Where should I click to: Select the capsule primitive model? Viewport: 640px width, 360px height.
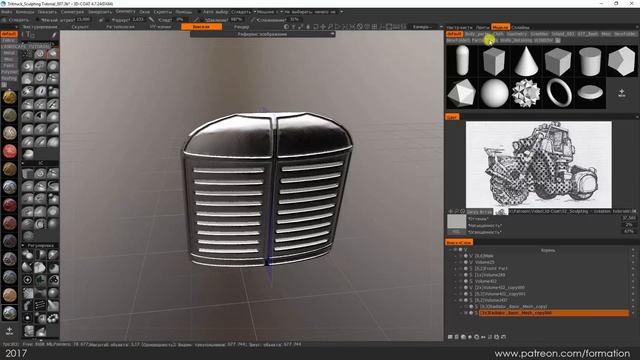(x=462, y=61)
